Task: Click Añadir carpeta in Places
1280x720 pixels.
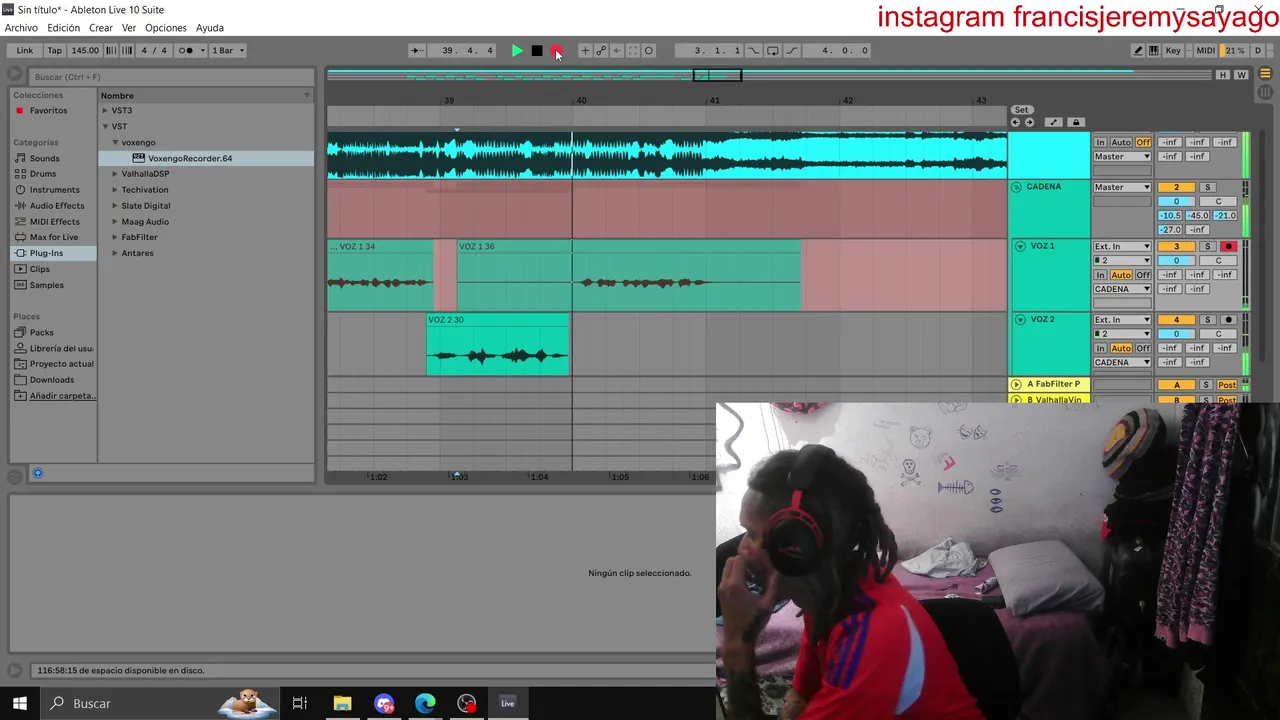Action: (x=62, y=396)
